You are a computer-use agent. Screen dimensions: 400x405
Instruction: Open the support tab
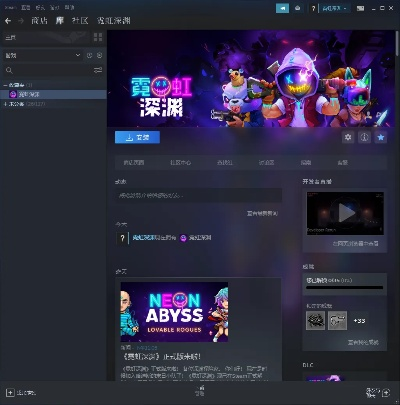pos(343,163)
